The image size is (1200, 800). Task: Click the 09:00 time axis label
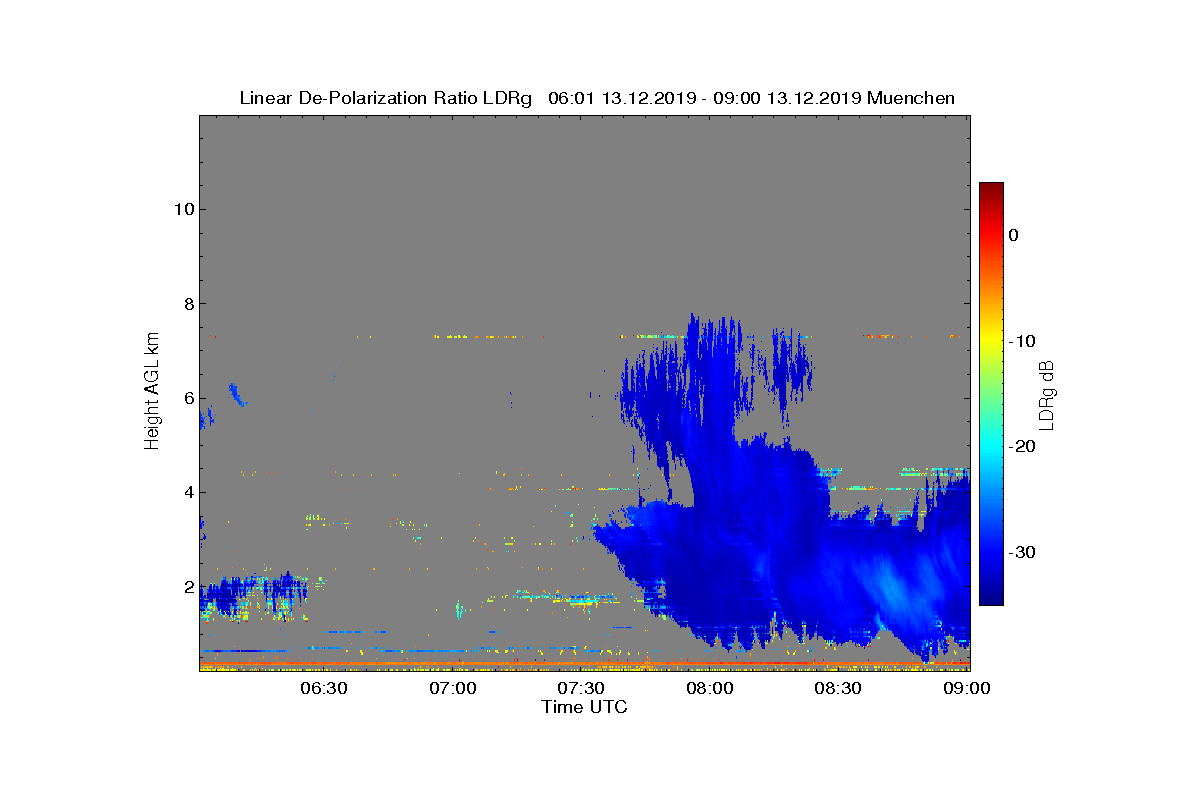click(x=967, y=689)
